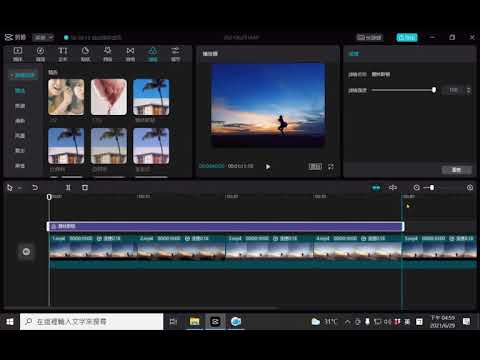Image resolution: width=480 pixels, height=360 pixels.
Task: Open File Explorer from the taskbar
Action: coord(195,322)
